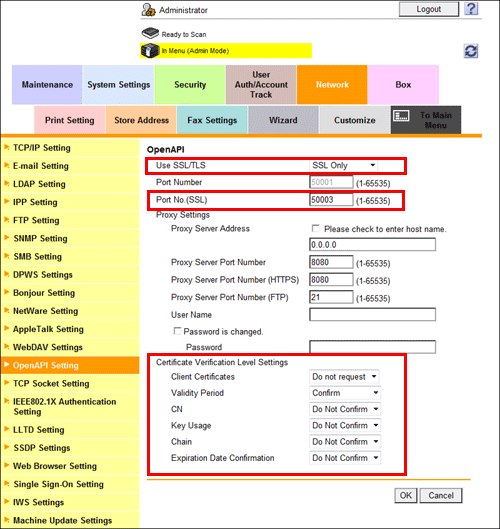The width and height of the screenshot is (500, 529).
Task: Check the enter host name checkbox
Action: (x=315, y=229)
